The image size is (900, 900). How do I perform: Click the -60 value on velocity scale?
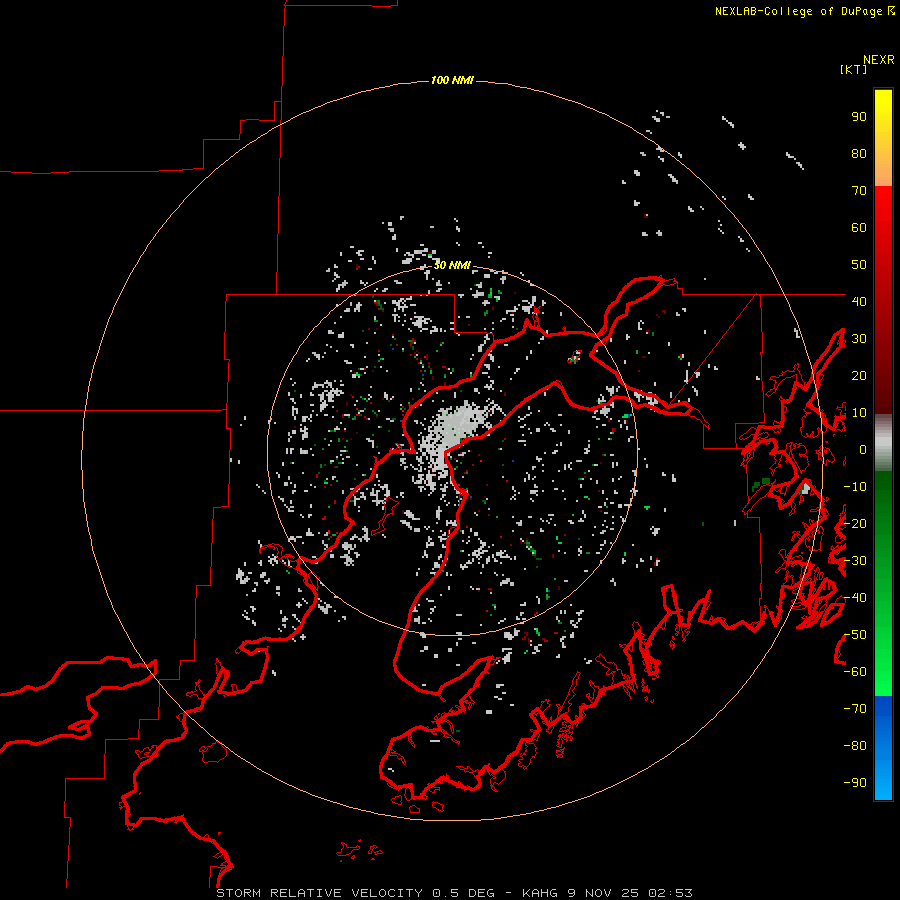click(x=855, y=672)
